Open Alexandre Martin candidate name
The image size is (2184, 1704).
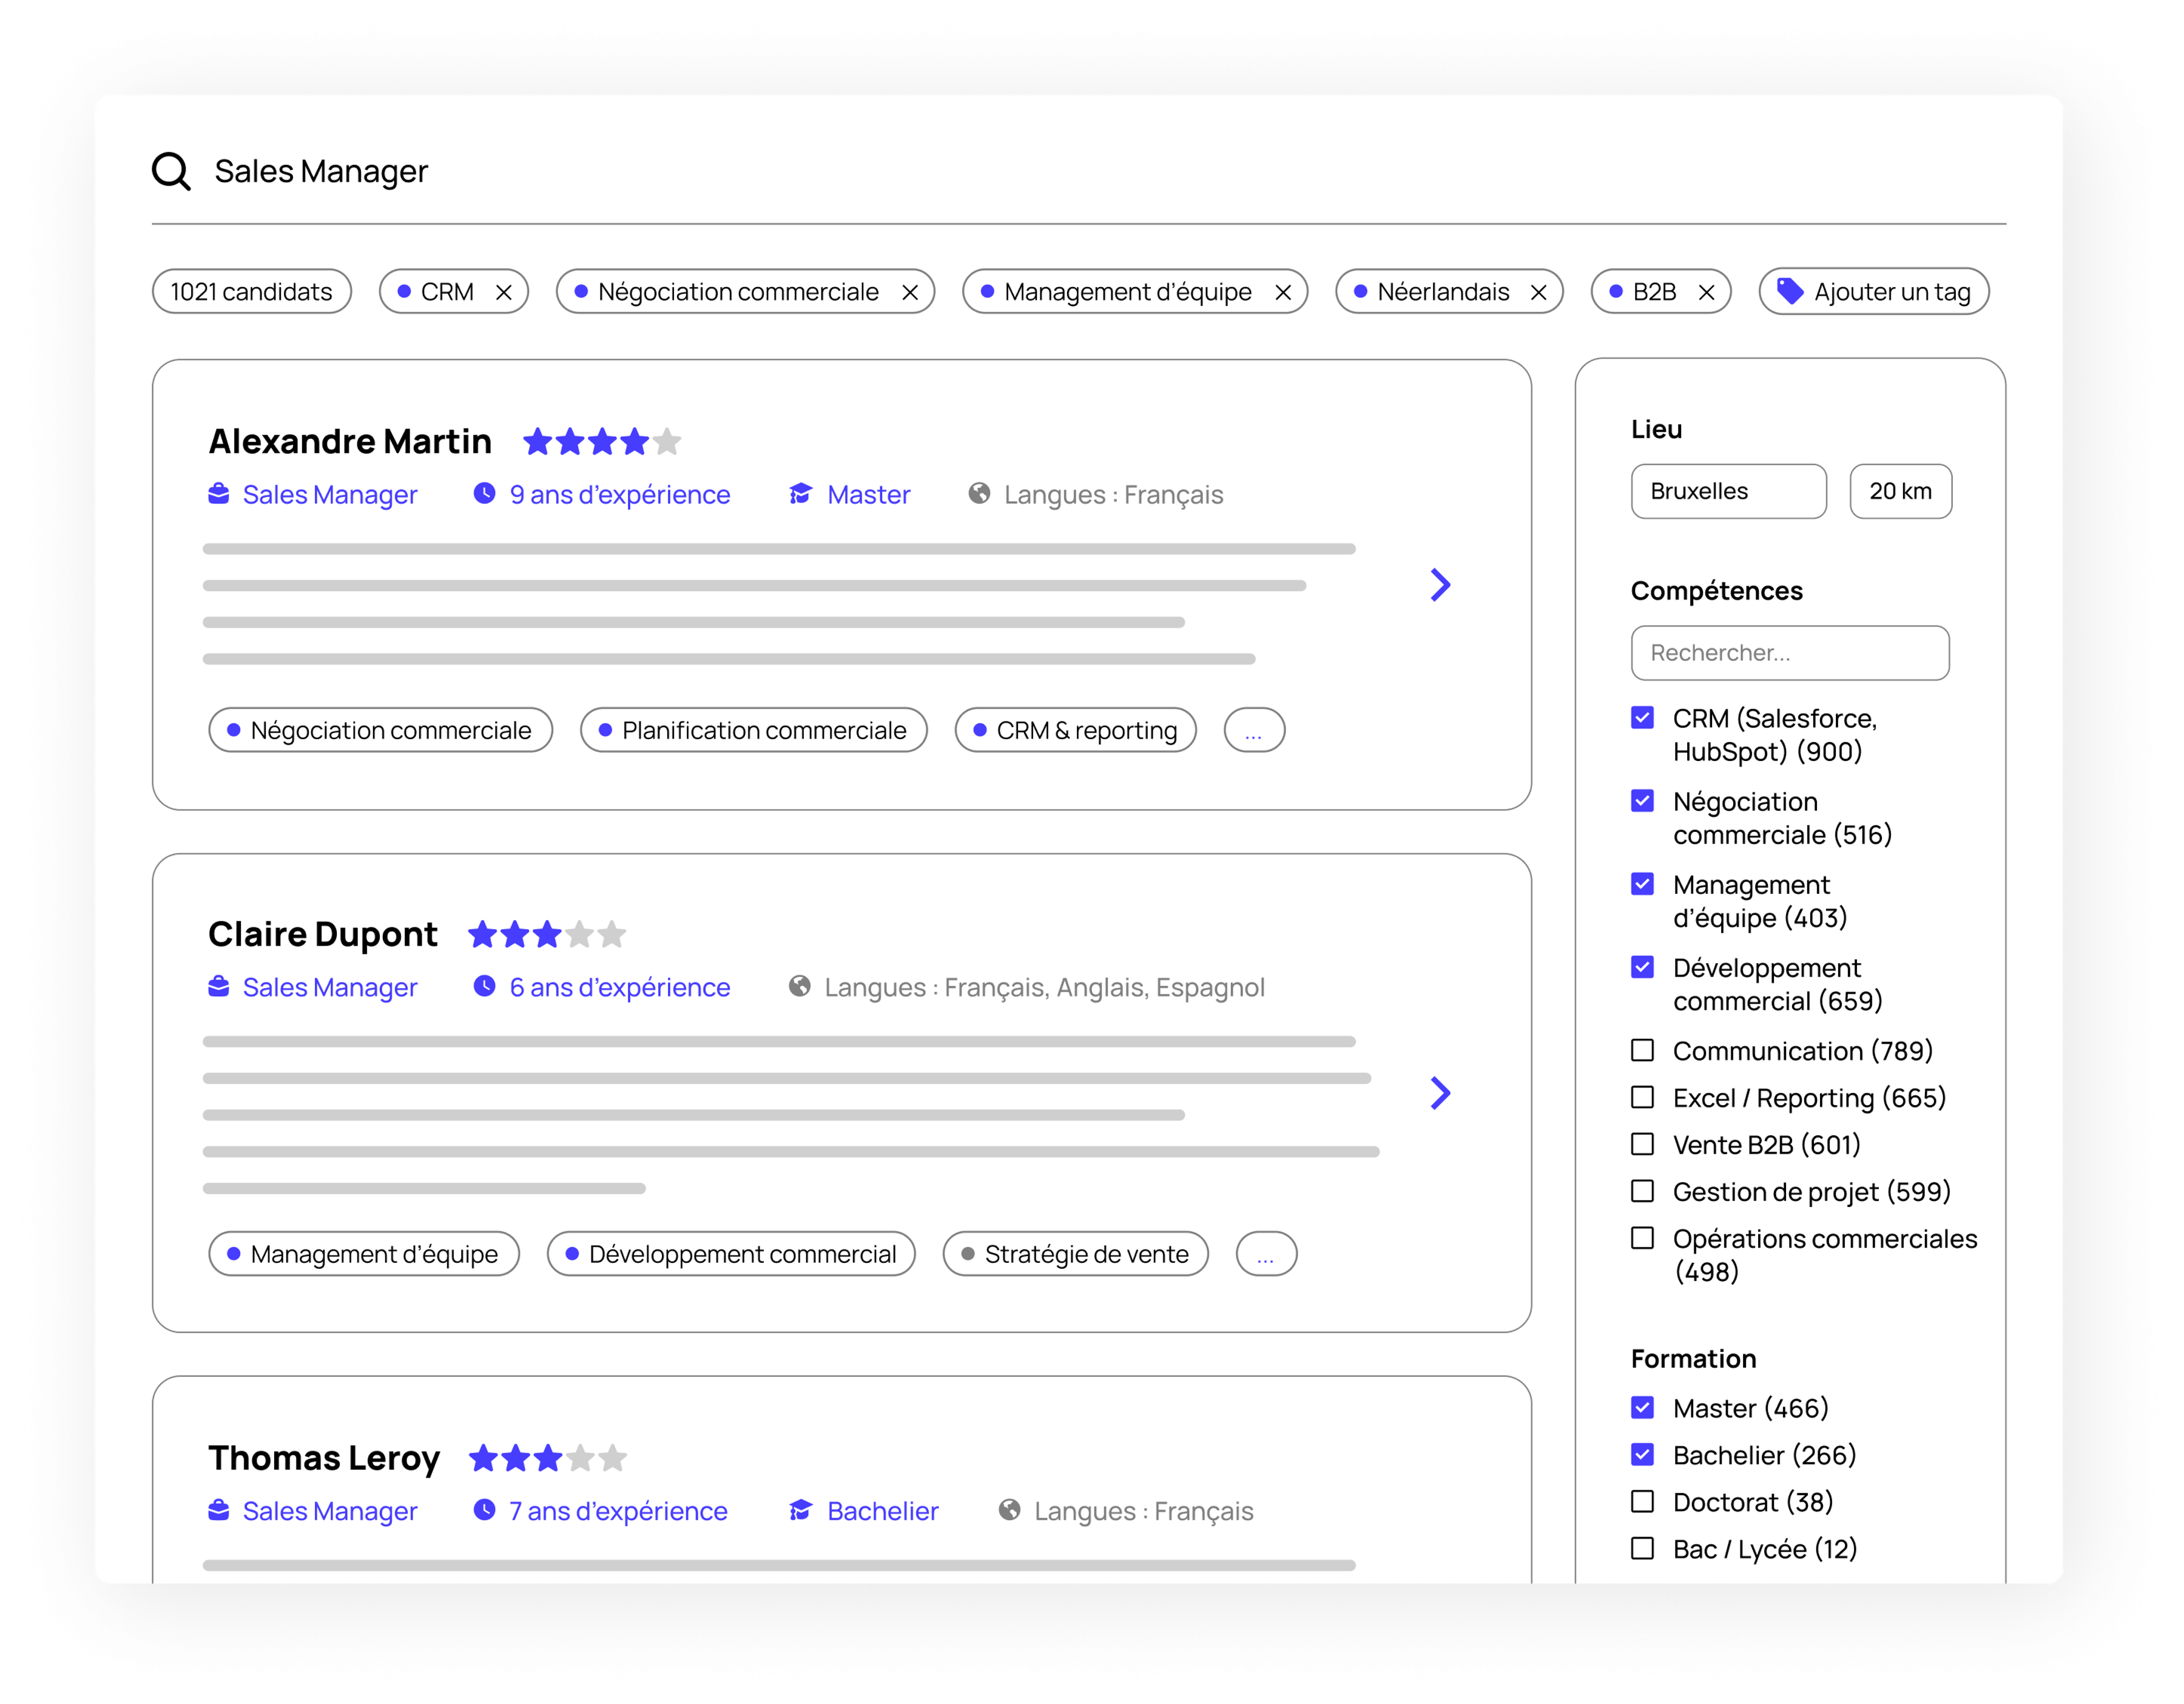[x=350, y=441]
